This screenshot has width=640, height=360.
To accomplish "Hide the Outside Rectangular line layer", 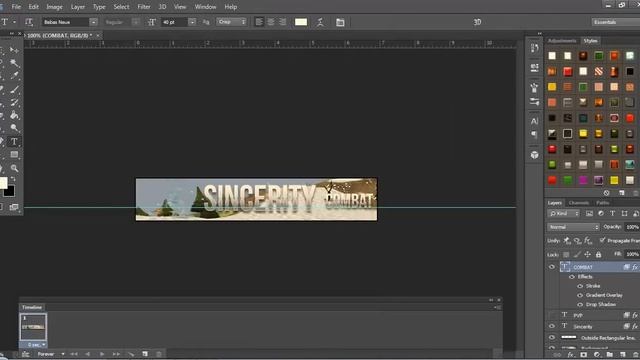I will click(552, 338).
